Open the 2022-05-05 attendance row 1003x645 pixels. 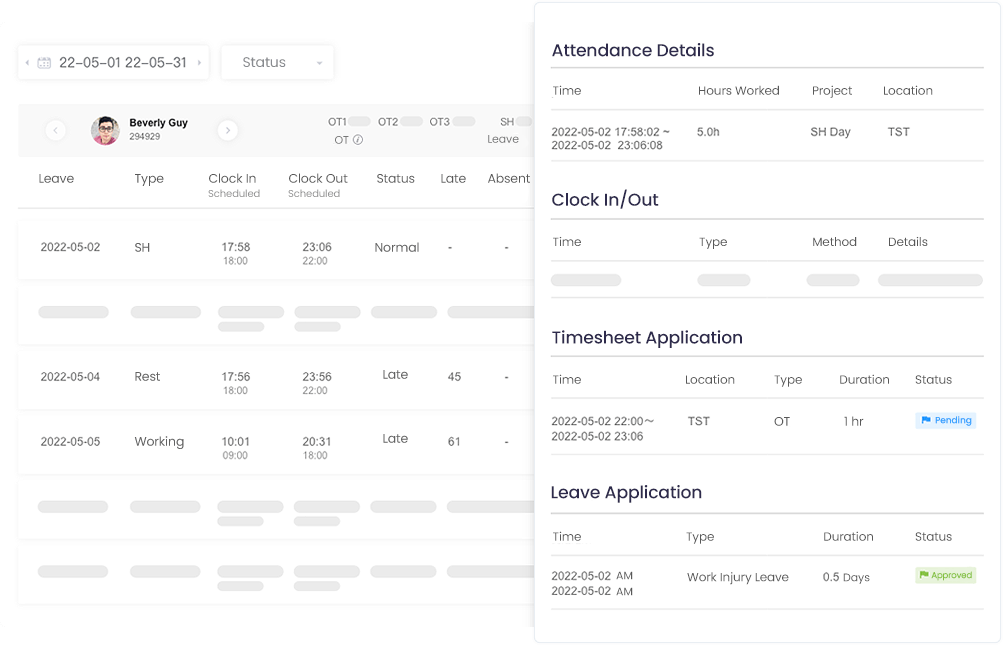(276, 444)
